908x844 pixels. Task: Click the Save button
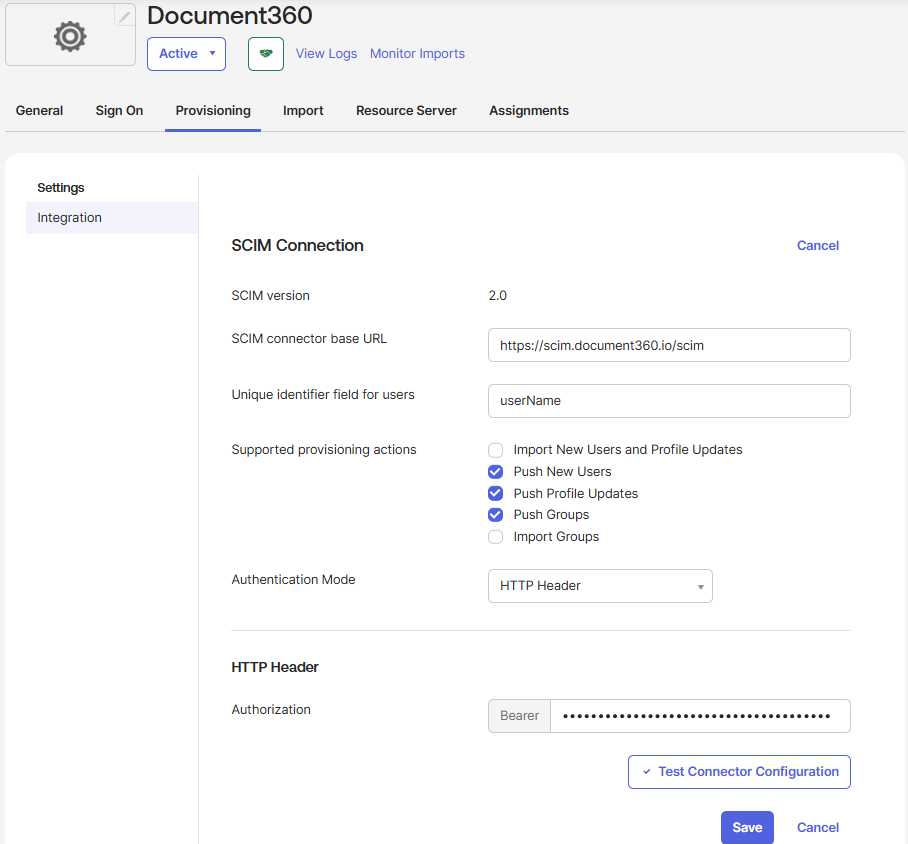pyautogui.click(x=747, y=827)
